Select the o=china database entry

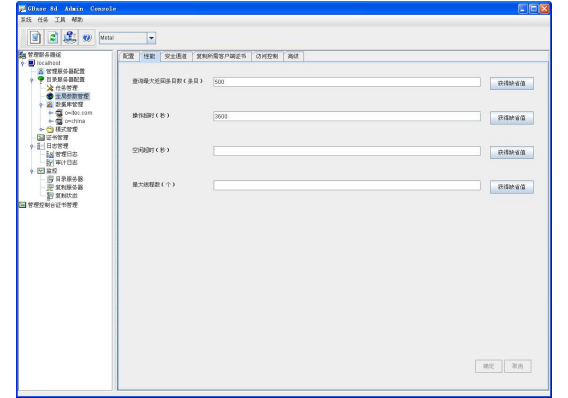[71, 121]
